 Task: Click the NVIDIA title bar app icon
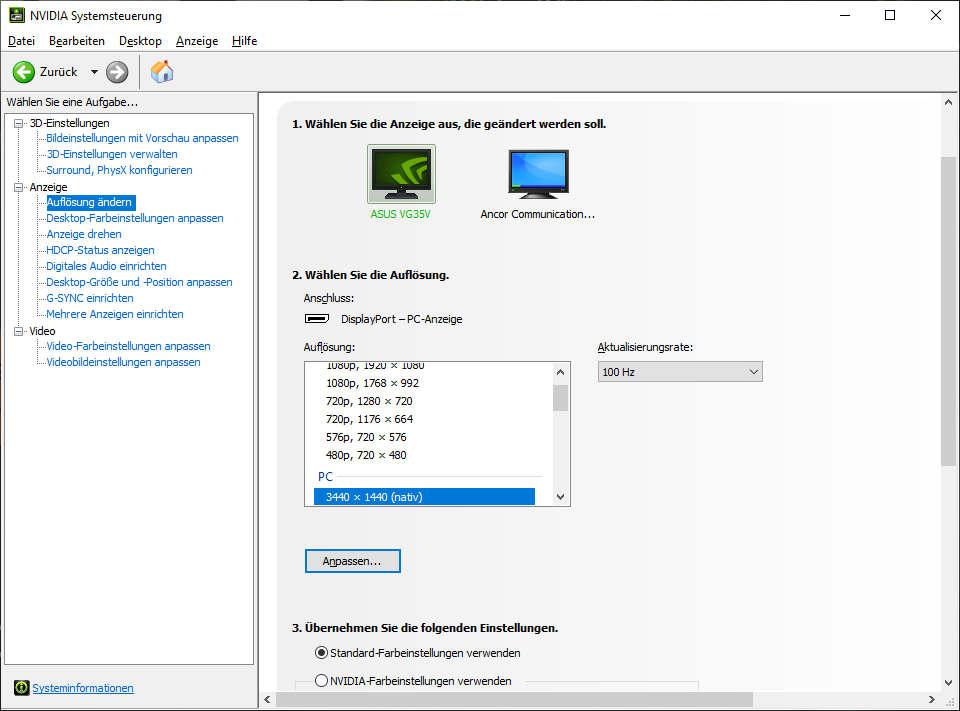click(17, 15)
